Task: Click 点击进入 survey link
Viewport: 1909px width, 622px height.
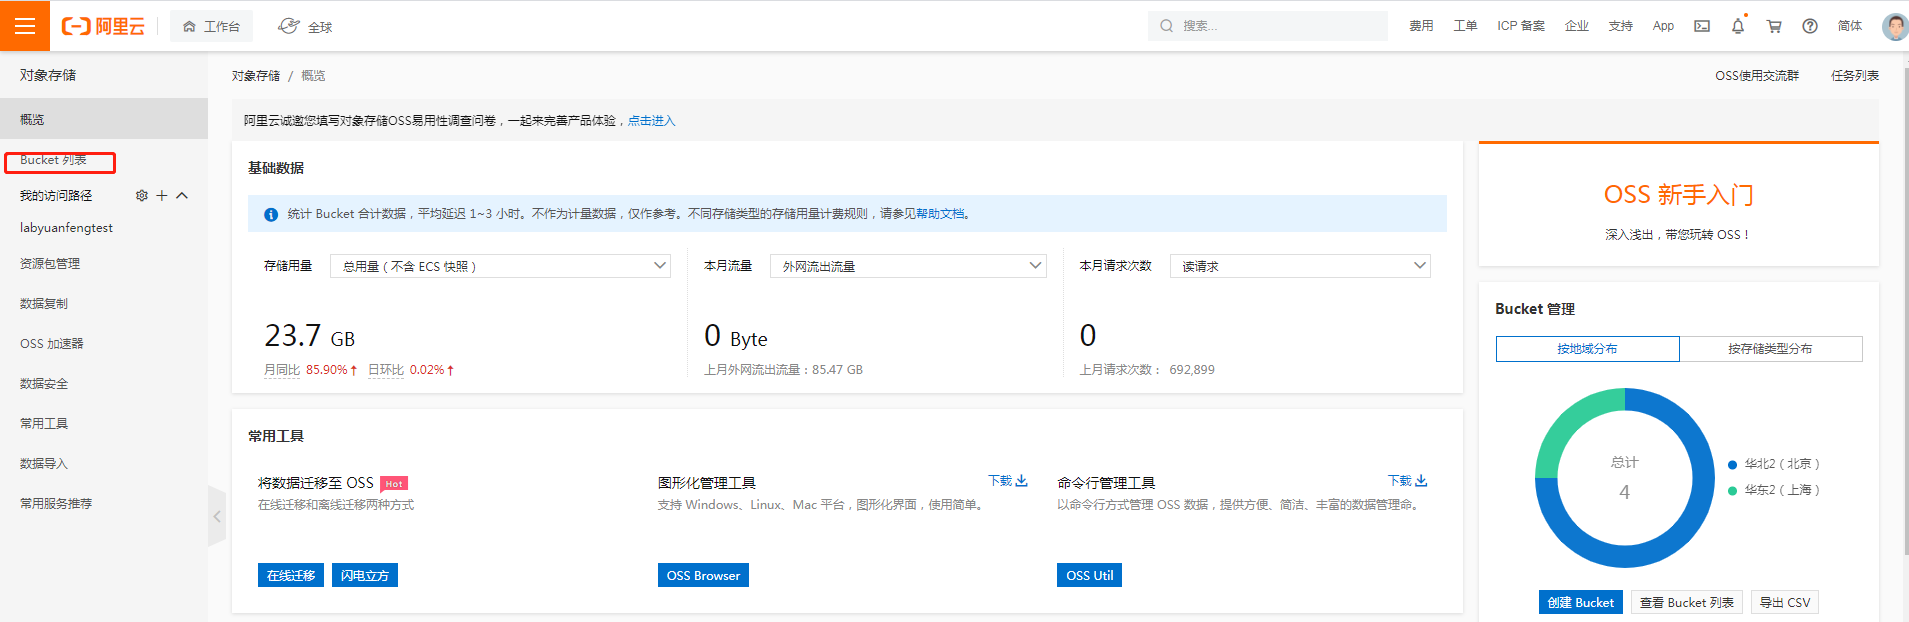Action: click(x=652, y=121)
